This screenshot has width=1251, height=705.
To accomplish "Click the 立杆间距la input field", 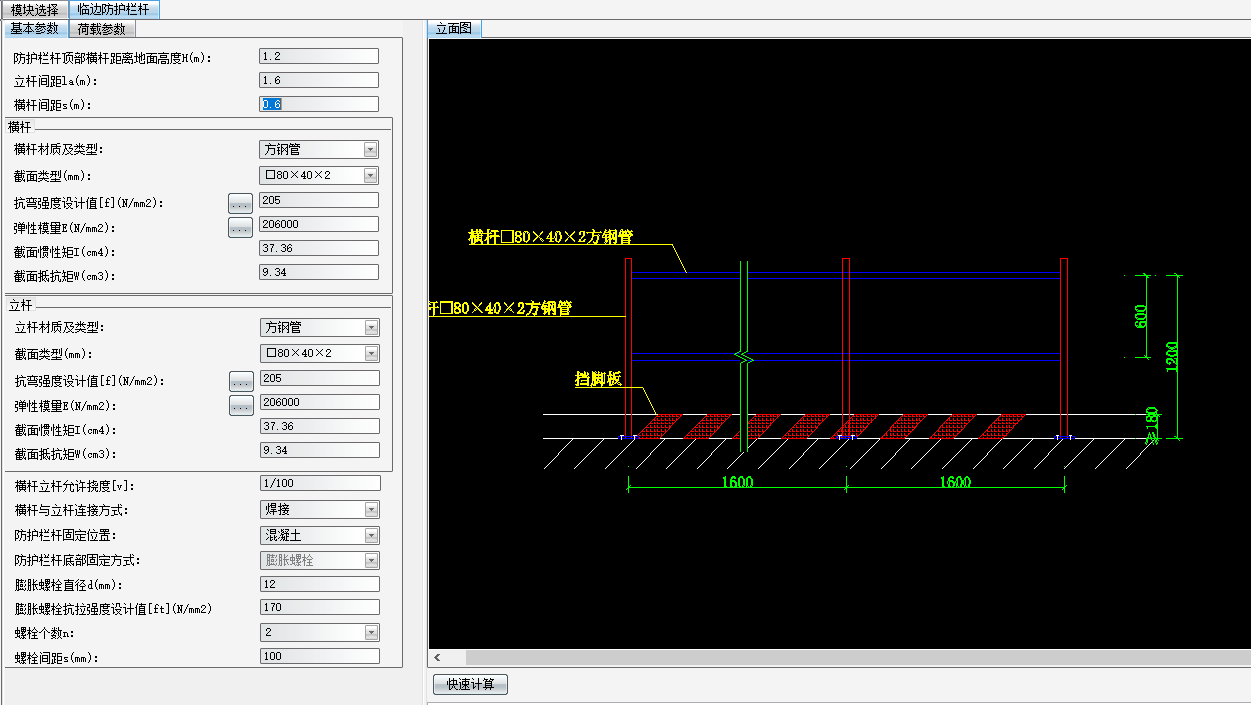I will point(318,80).
